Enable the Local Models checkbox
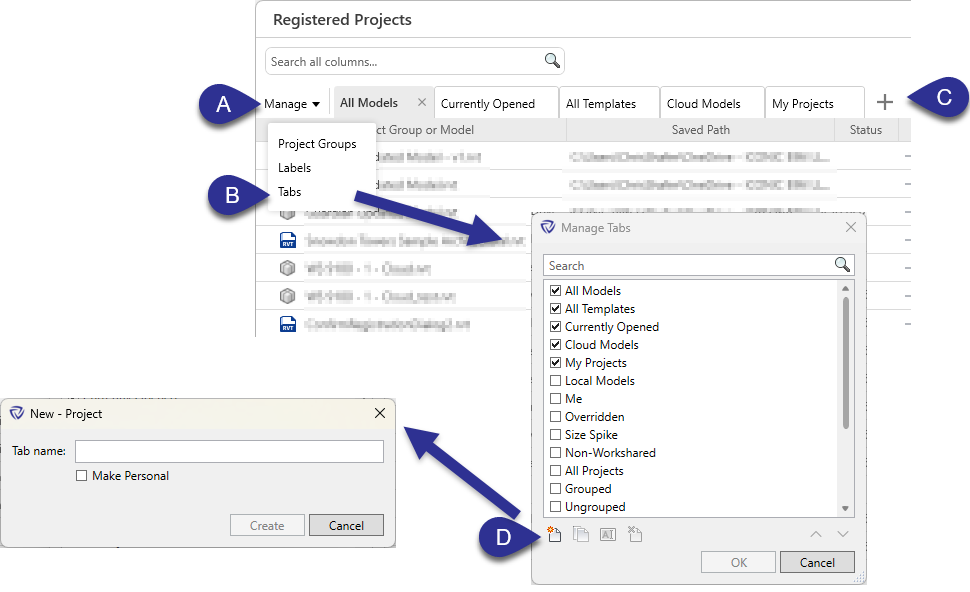The height and width of the screenshot is (592, 970). (555, 380)
